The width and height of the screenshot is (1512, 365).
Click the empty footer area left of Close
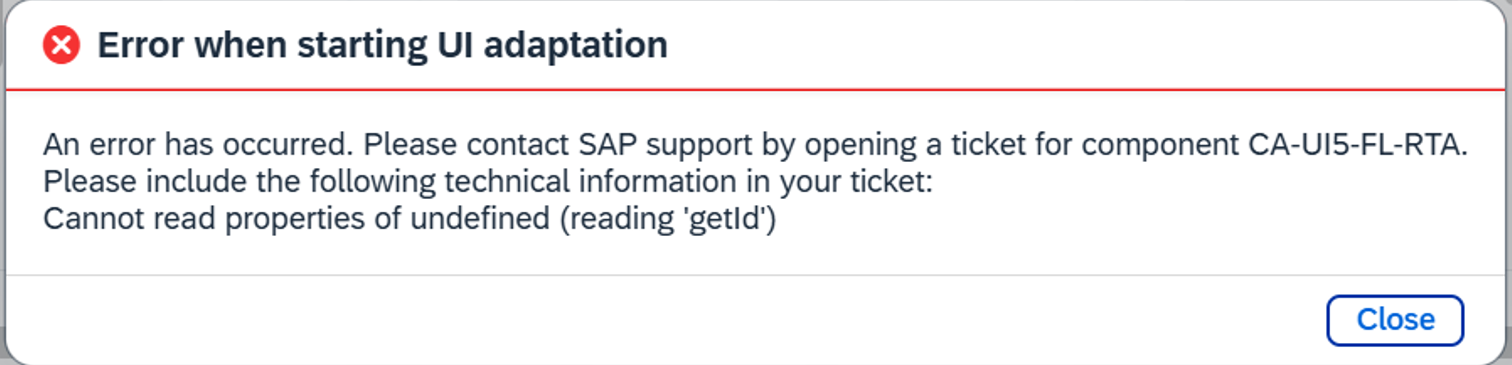click(660, 319)
